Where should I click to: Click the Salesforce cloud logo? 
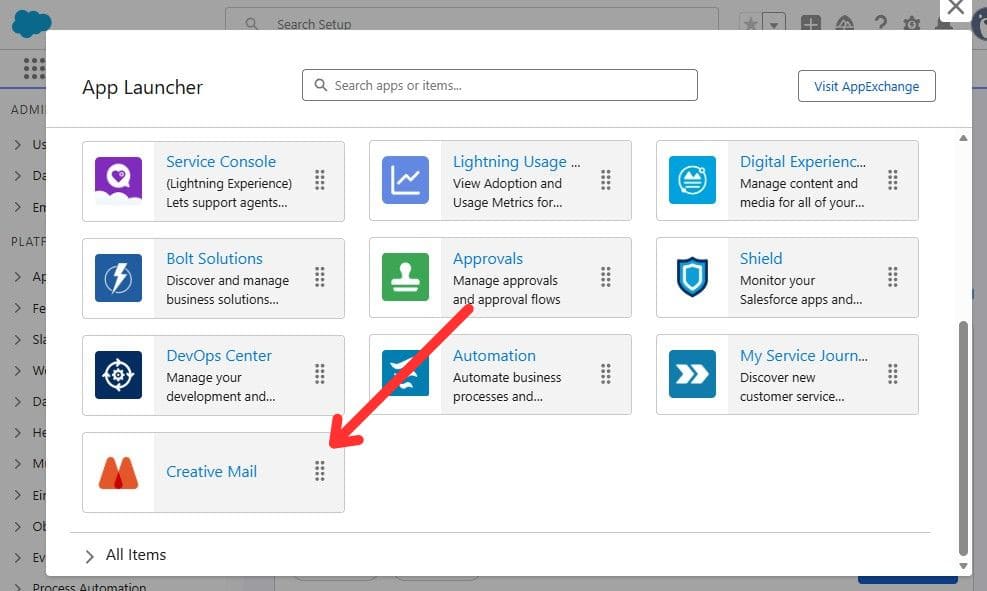coord(31,23)
